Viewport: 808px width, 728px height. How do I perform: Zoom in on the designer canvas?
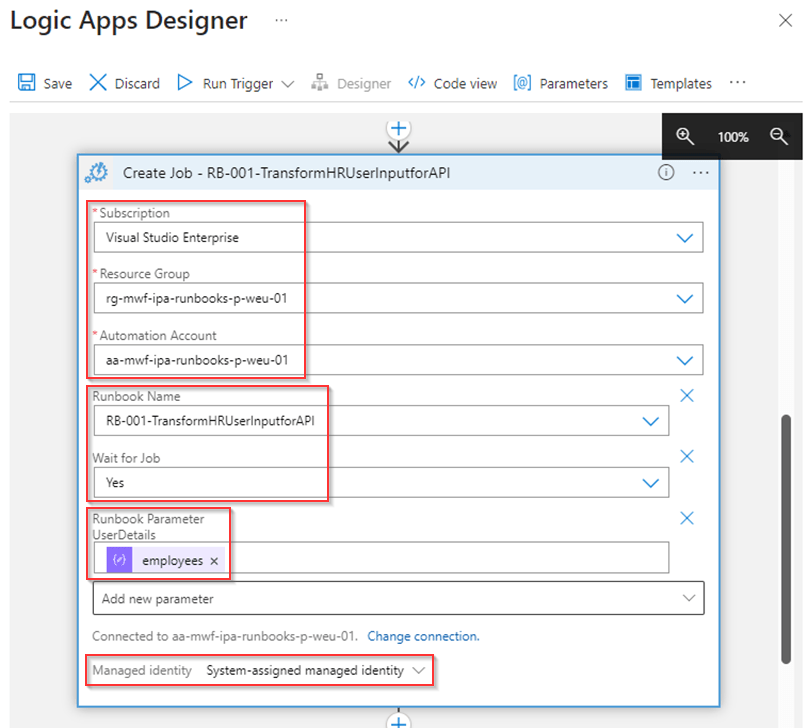[685, 136]
